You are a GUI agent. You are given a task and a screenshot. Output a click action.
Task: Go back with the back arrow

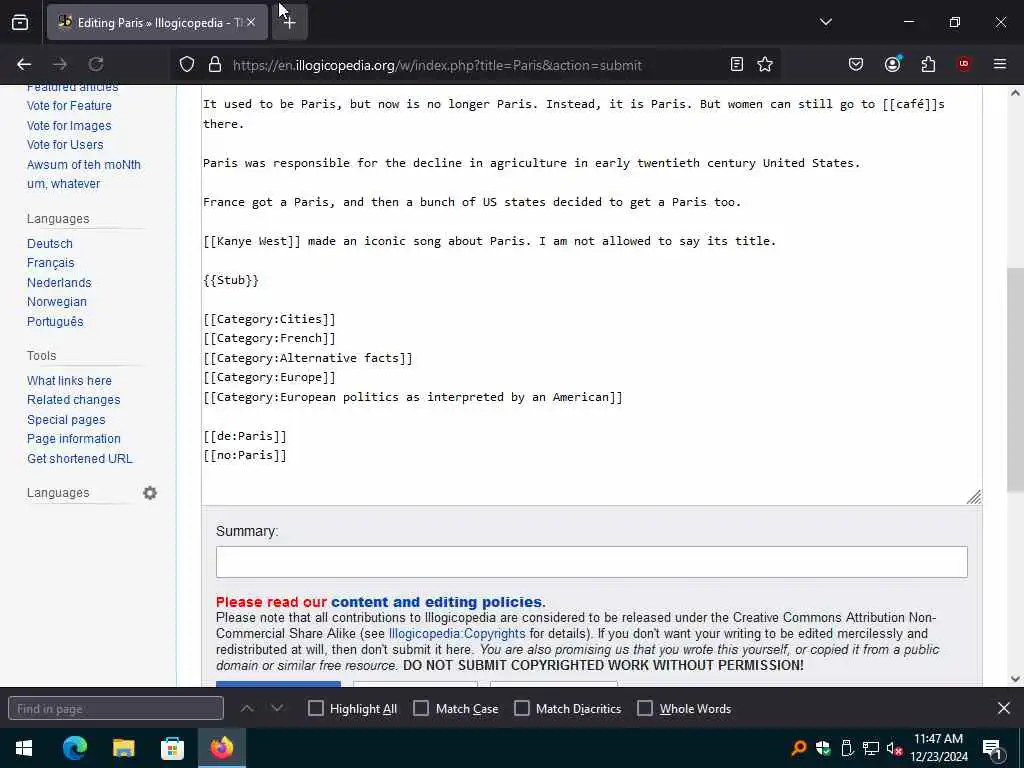tap(24, 64)
